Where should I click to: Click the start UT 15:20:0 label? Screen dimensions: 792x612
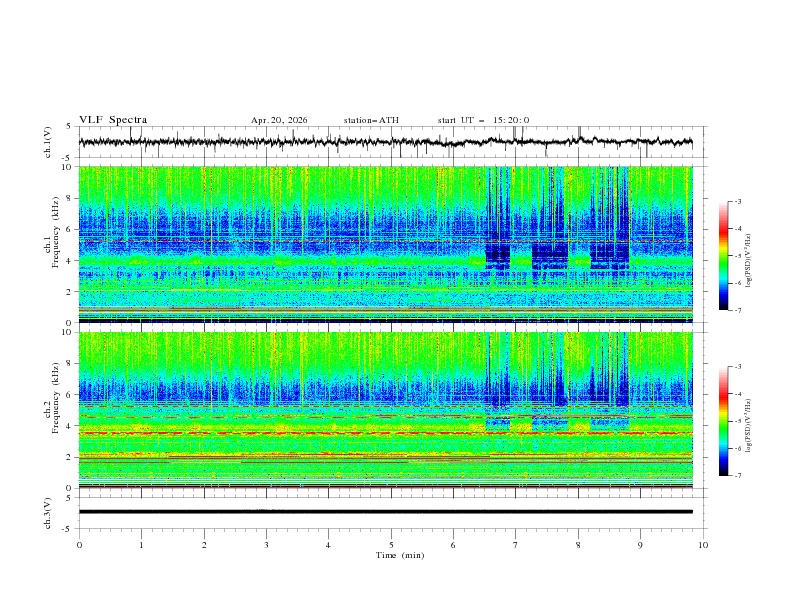click(x=483, y=120)
